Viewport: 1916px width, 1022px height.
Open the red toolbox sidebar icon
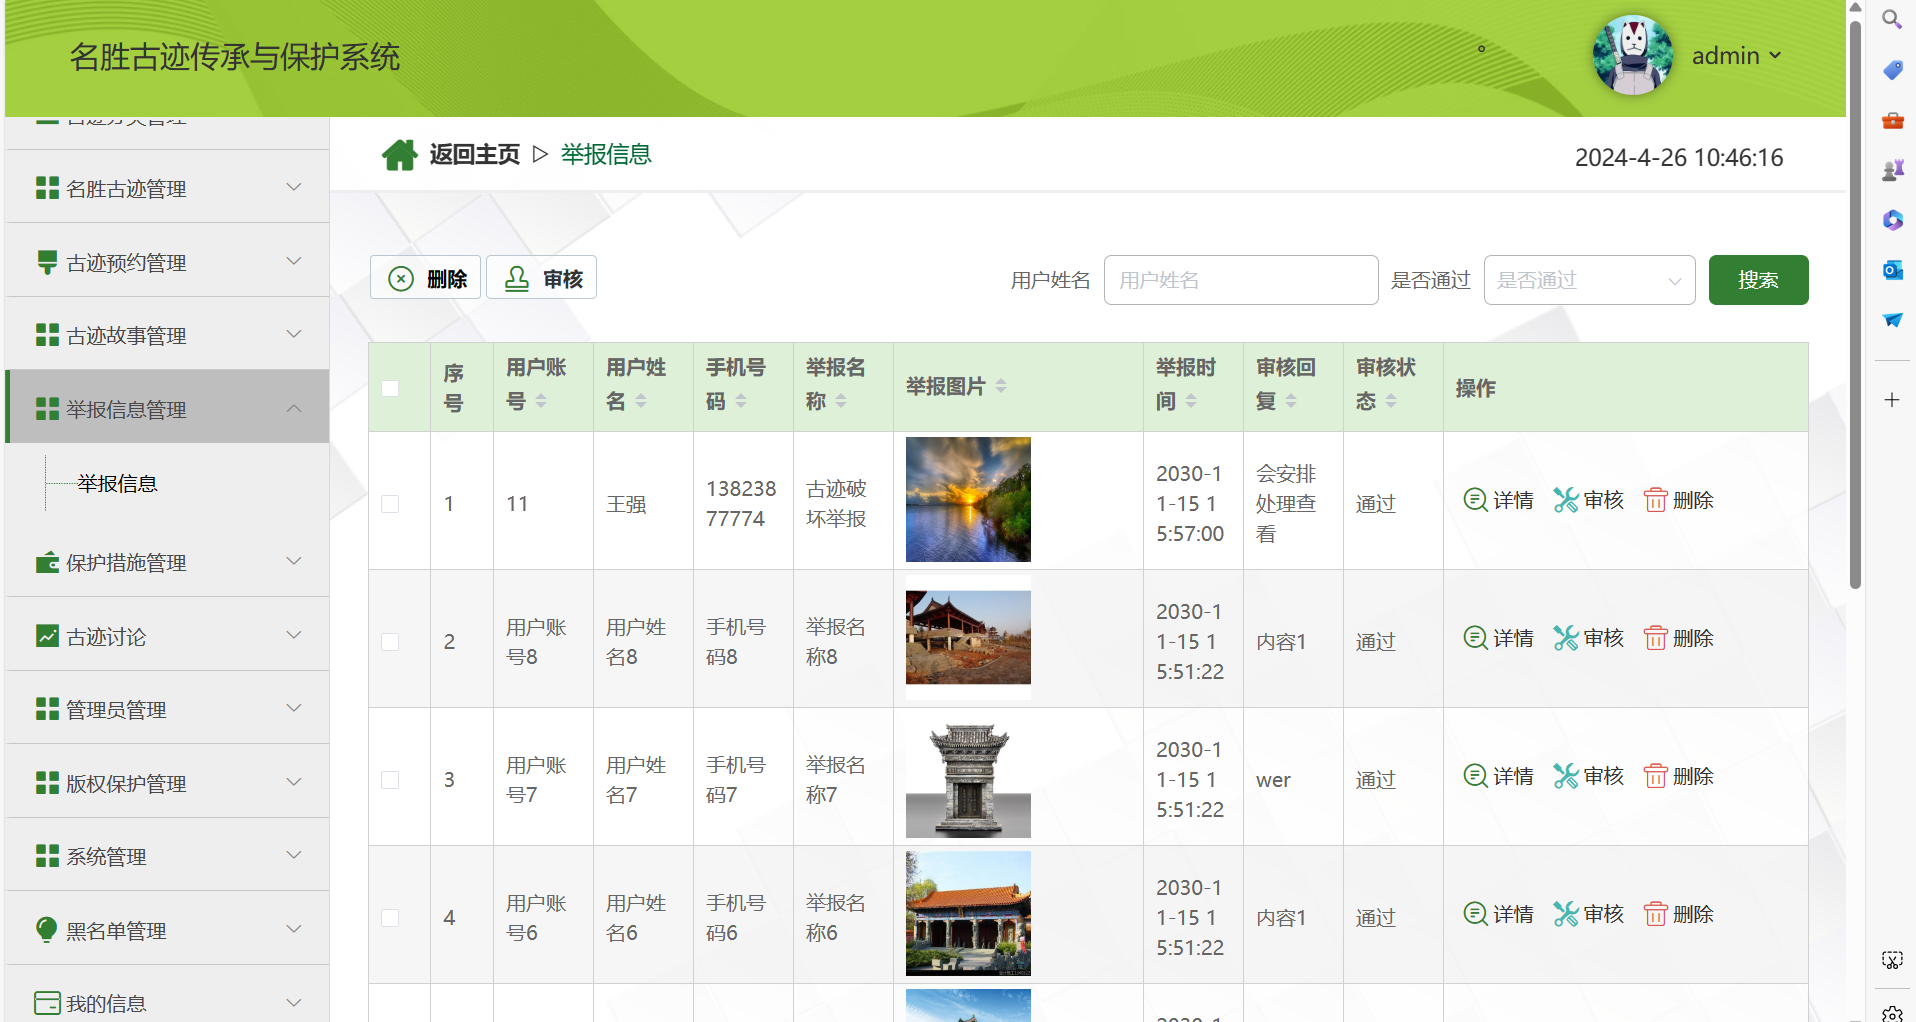click(1892, 120)
